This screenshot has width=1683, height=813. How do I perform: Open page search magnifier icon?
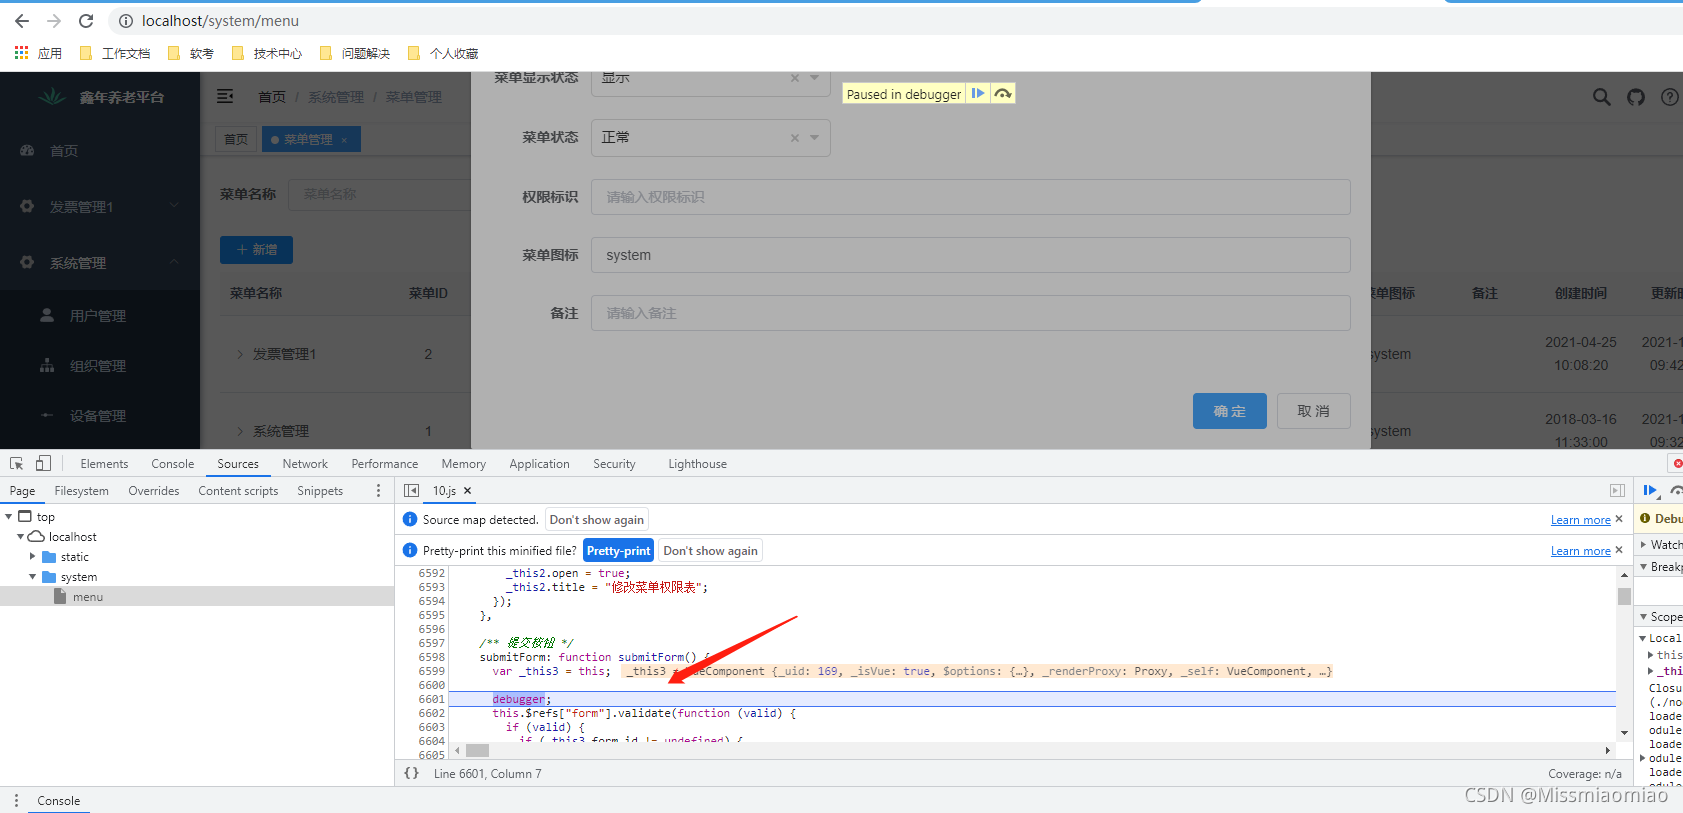pos(1601,97)
